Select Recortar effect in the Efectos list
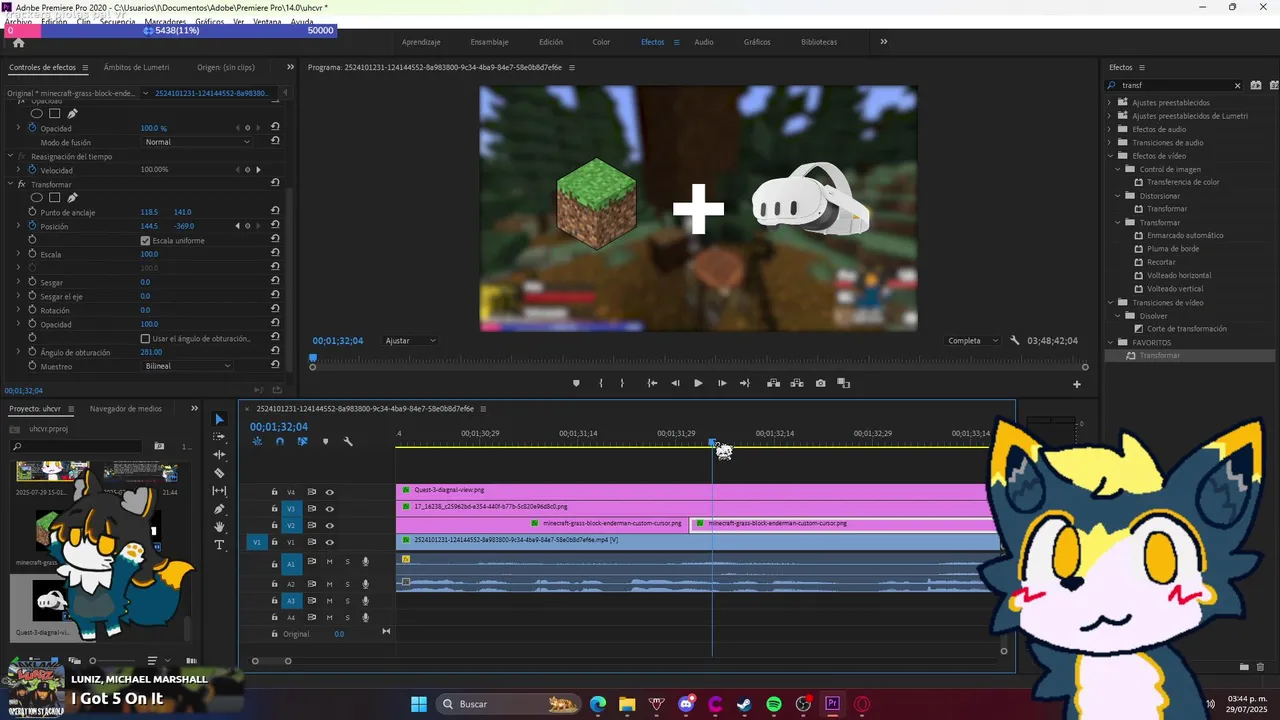1280x720 pixels. [x=1161, y=262]
